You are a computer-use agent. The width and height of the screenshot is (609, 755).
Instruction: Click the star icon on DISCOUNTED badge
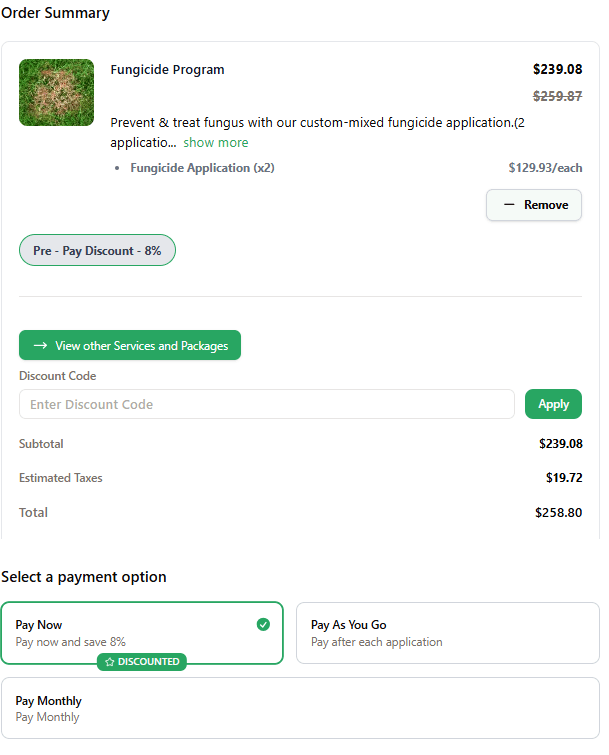pos(110,662)
